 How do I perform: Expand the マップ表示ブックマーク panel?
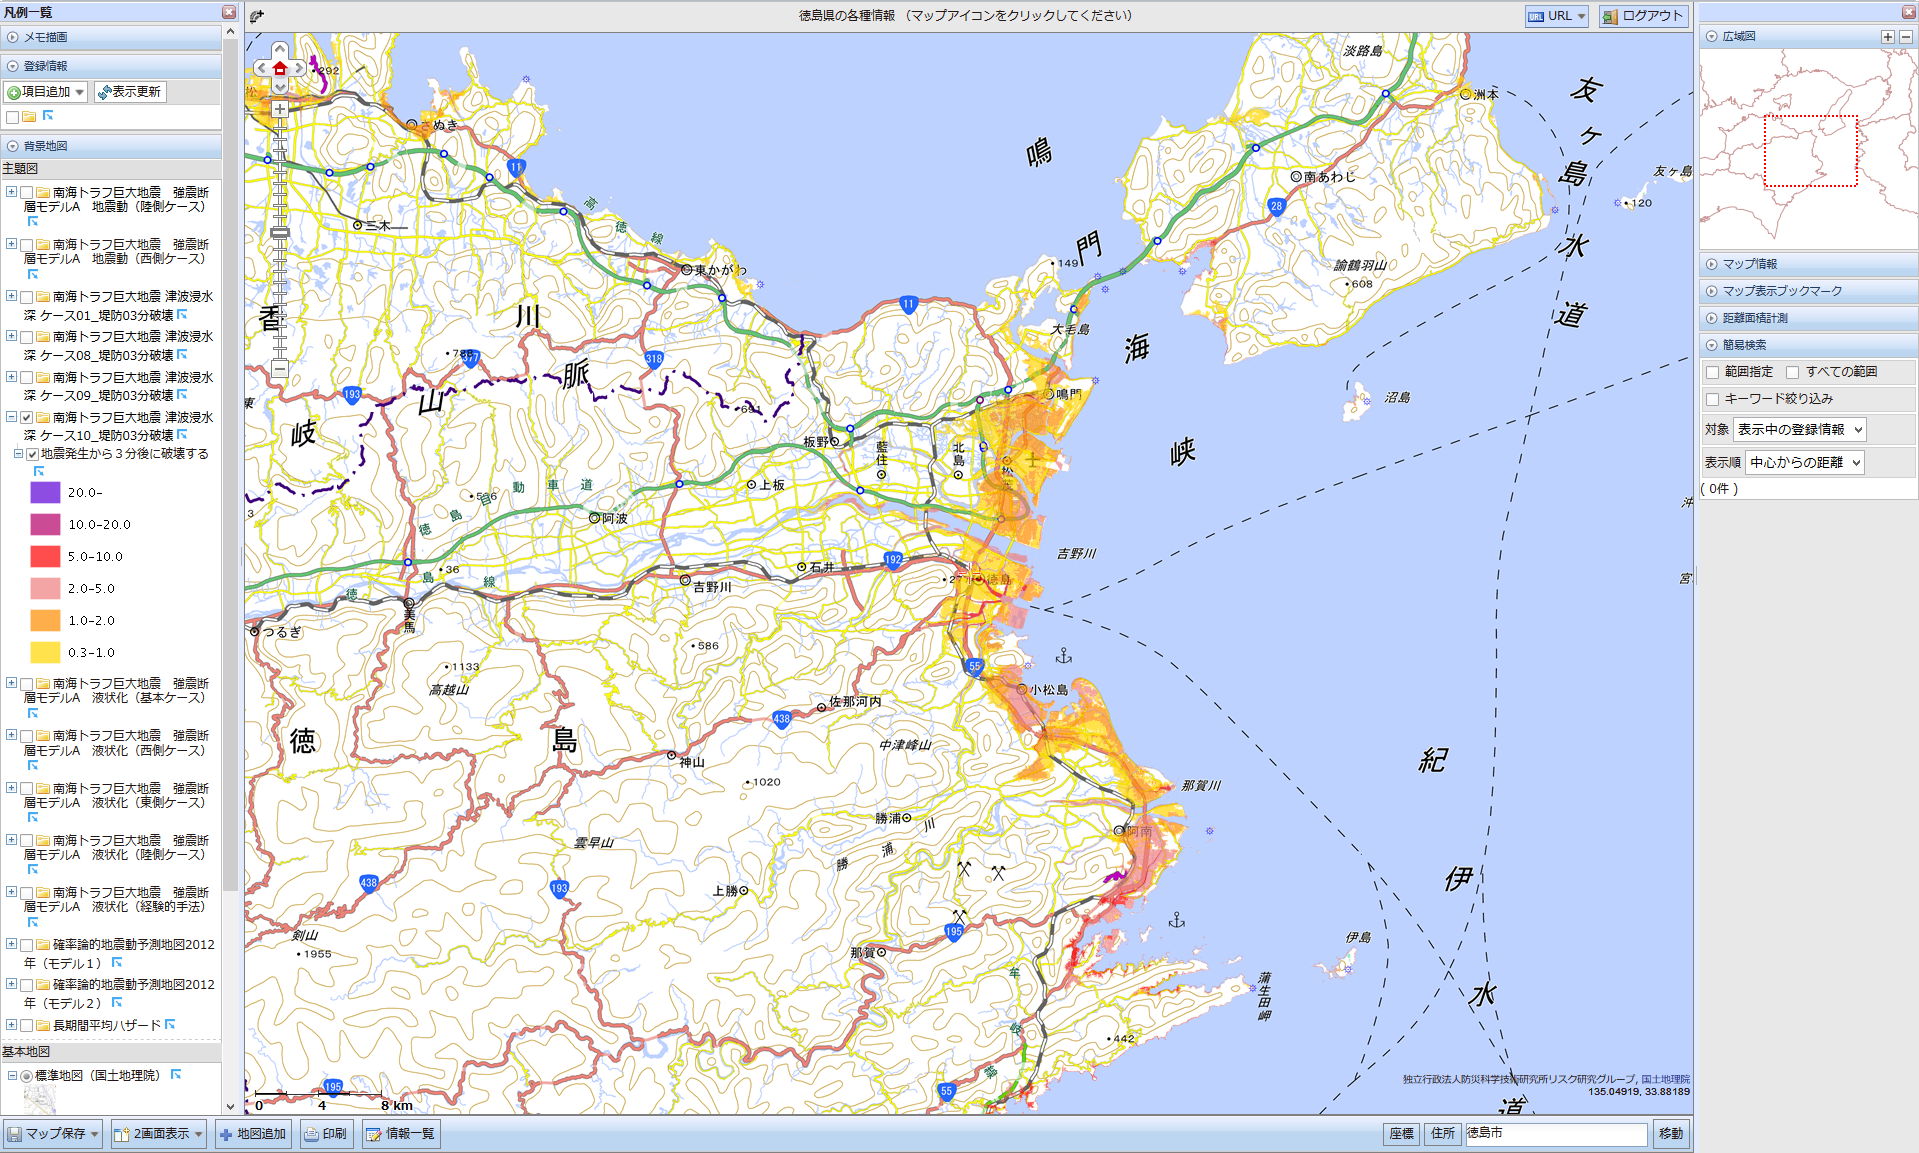tap(1781, 291)
